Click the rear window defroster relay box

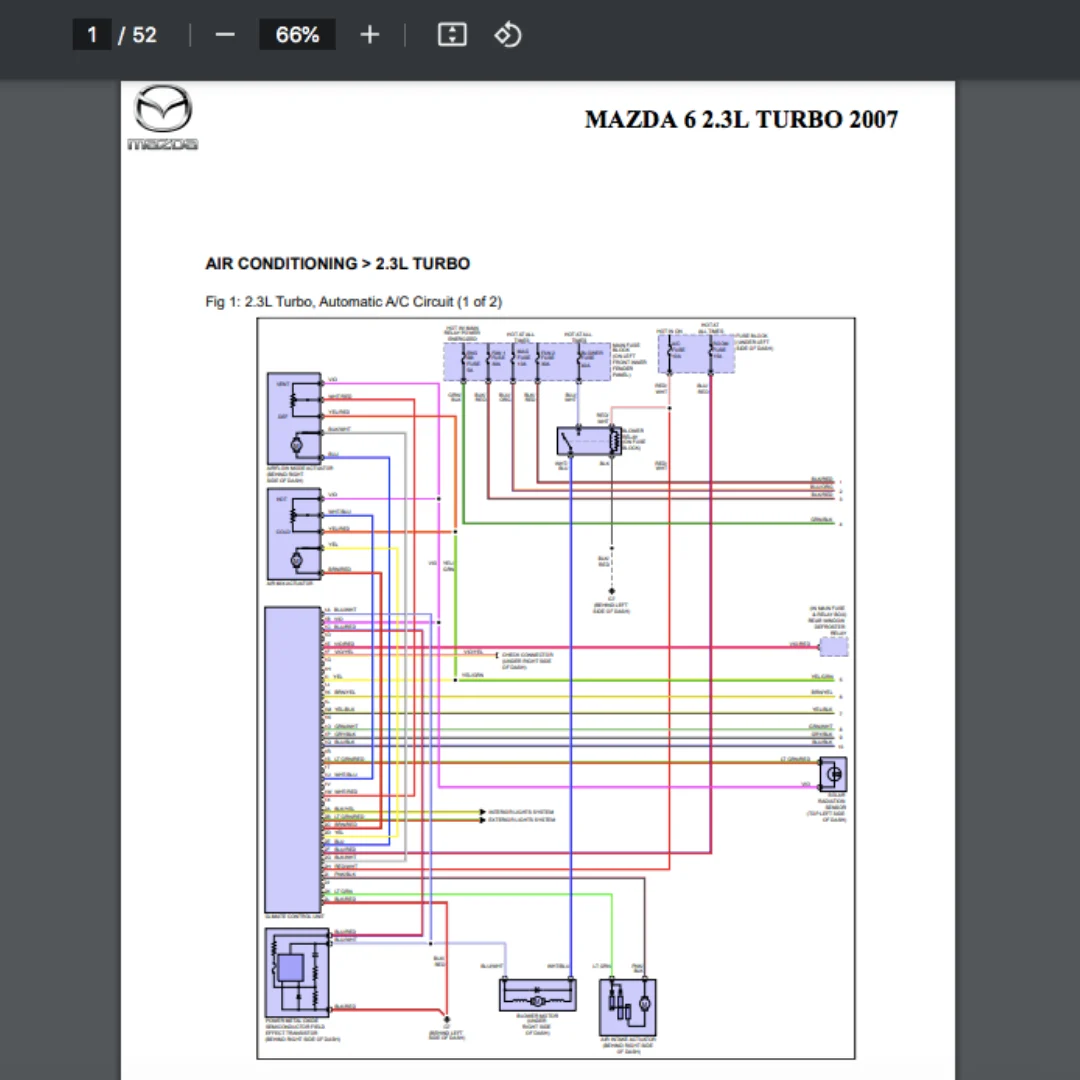click(x=833, y=647)
